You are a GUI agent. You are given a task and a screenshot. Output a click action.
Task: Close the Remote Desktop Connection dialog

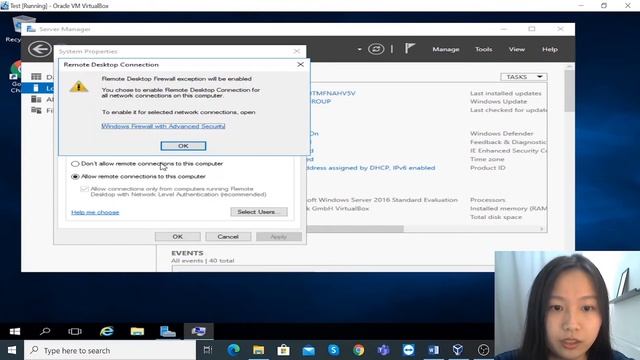[x=300, y=64]
